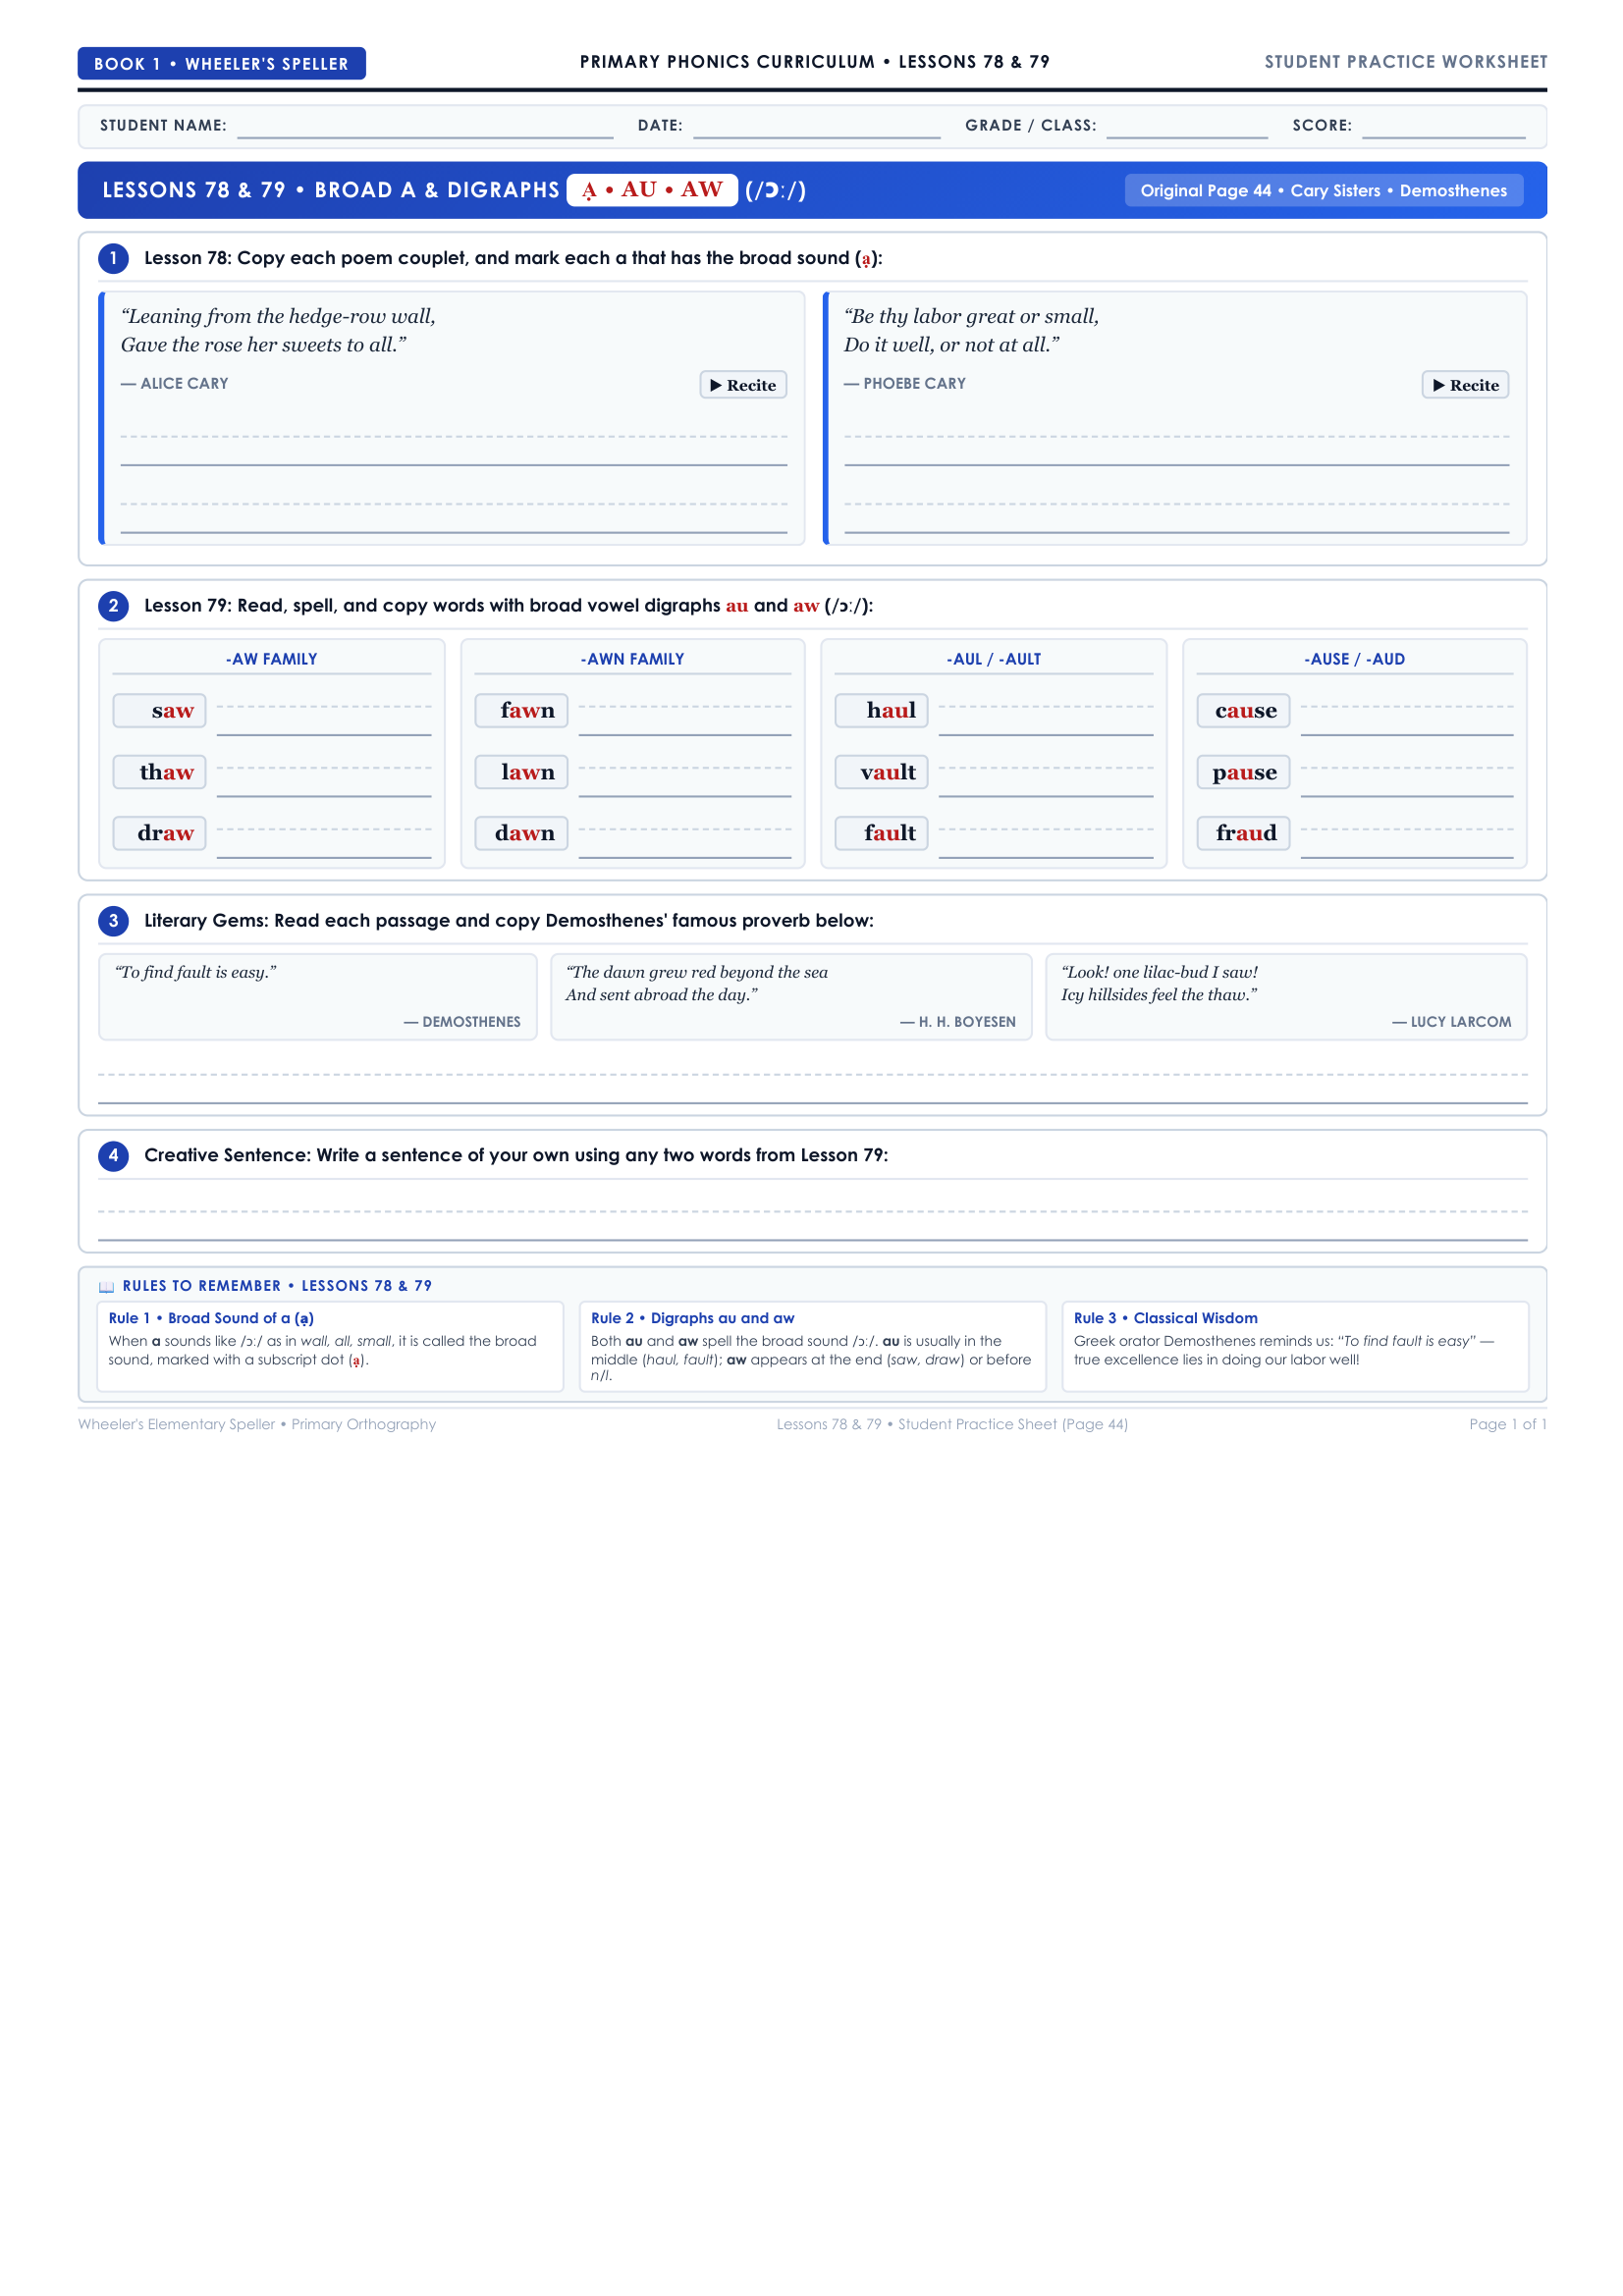Click the writing line next to "fraud"

[1407, 843]
